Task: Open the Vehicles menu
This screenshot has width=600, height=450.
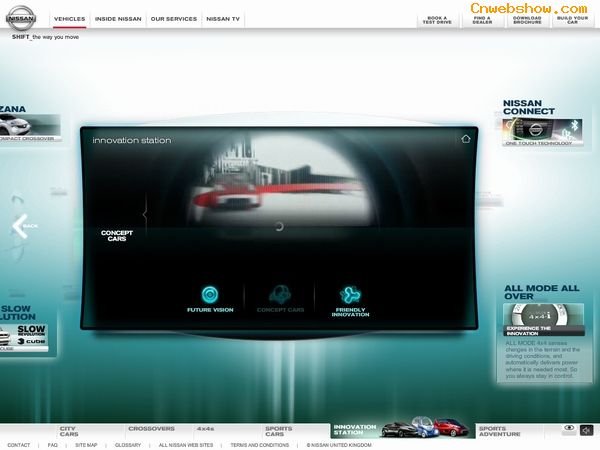Action: [x=70, y=19]
